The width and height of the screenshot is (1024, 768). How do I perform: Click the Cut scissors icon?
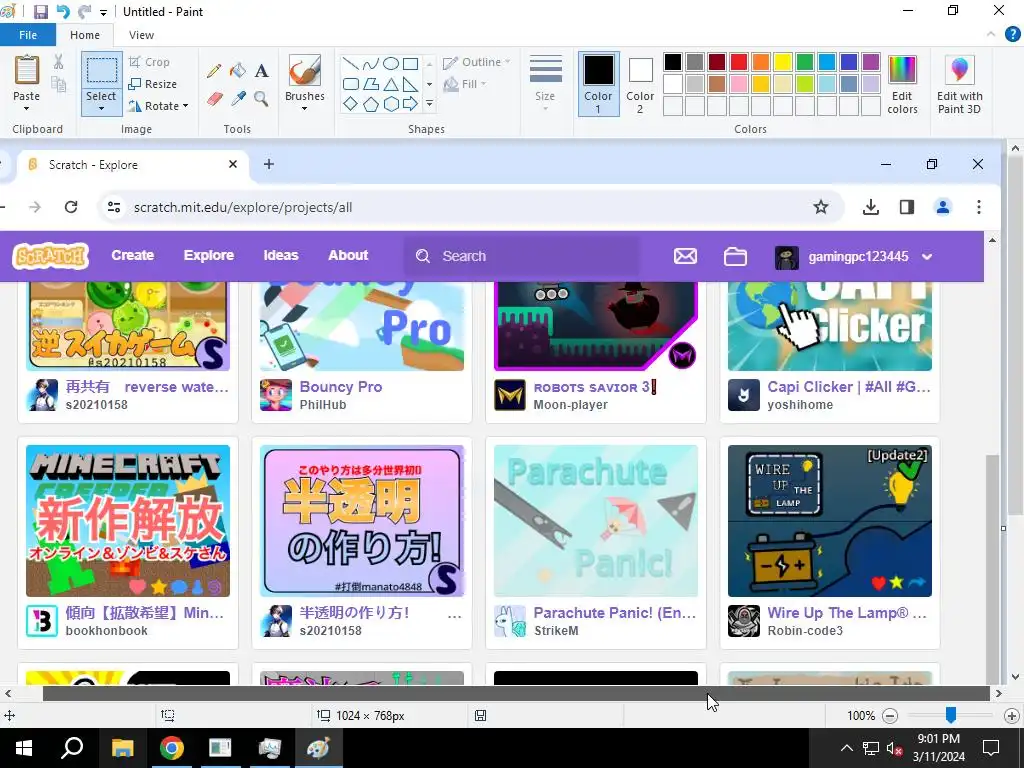click(x=59, y=62)
